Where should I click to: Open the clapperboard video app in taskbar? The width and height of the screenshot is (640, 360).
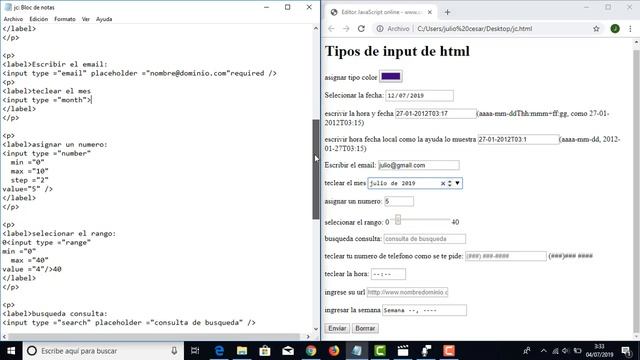[x=403, y=351]
